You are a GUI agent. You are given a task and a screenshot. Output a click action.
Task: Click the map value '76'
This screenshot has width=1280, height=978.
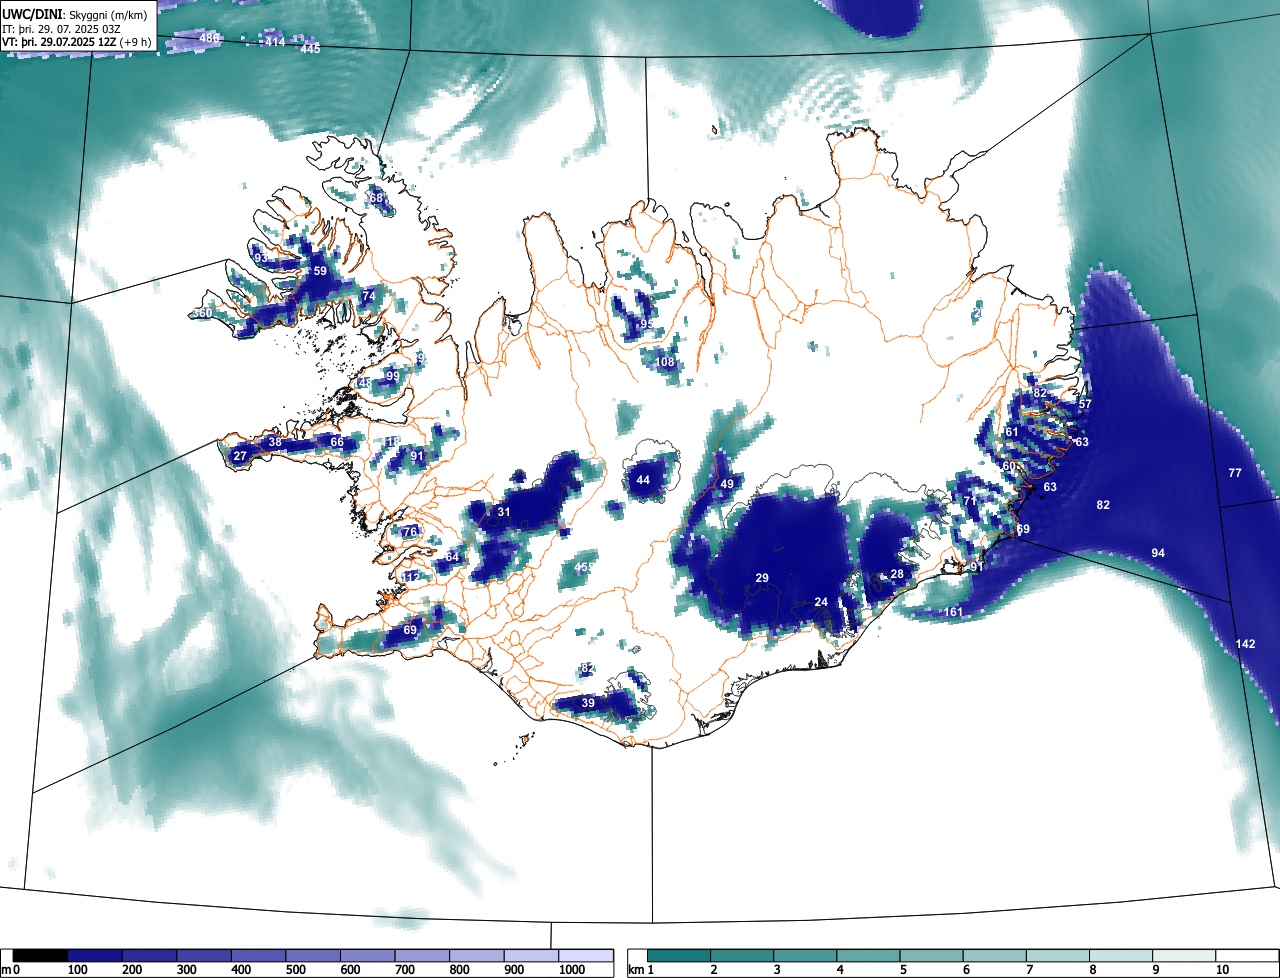409,532
